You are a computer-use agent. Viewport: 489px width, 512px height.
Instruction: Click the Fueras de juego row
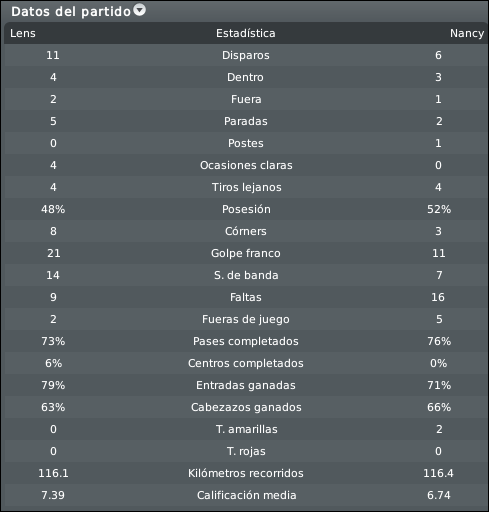[x=246, y=319]
